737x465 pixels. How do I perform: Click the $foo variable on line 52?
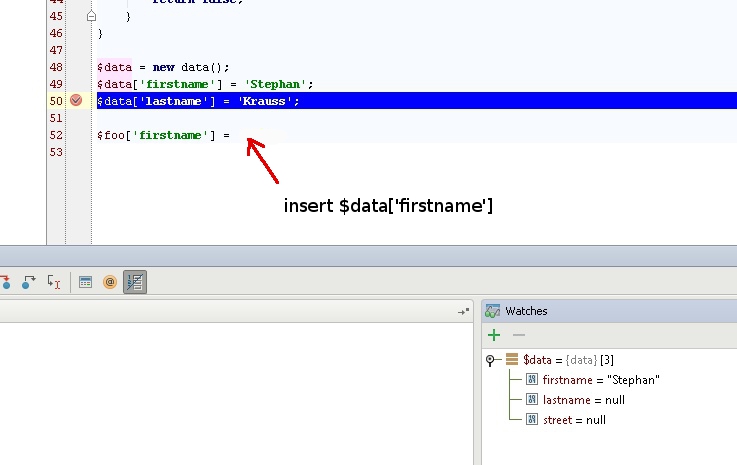111,135
